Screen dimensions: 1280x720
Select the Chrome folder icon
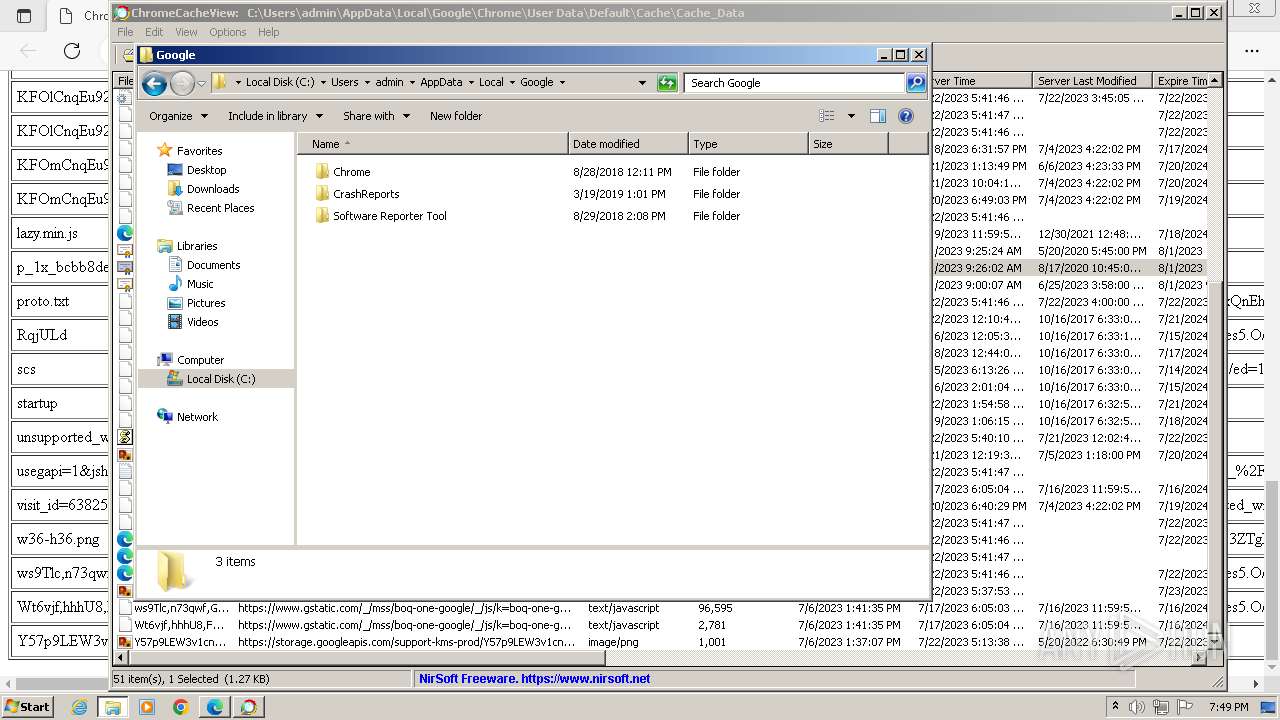tap(322, 172)
